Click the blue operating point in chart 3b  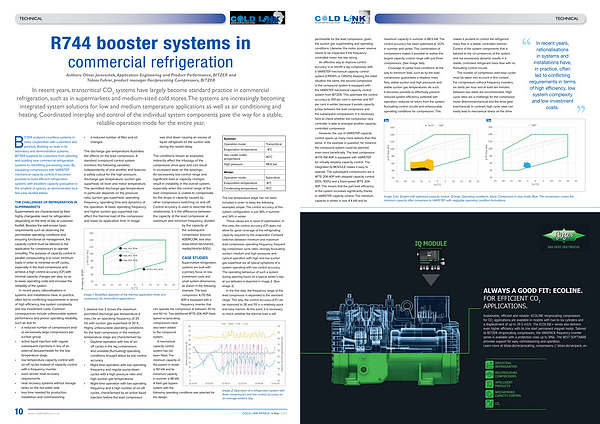tap(527, 165)
